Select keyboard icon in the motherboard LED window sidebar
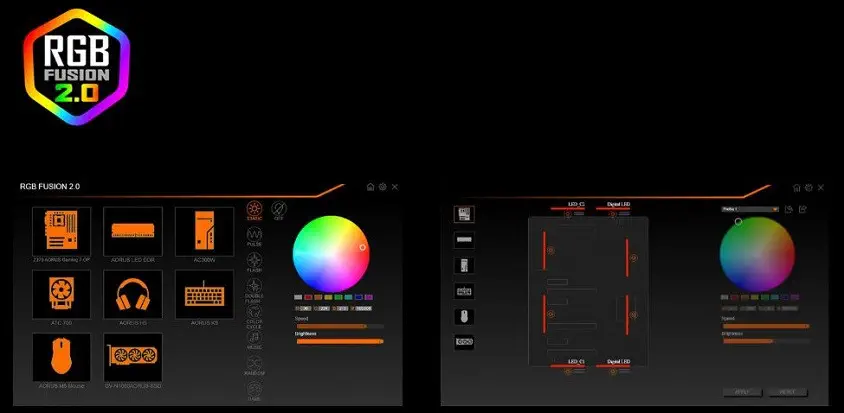This screenshot has width=844, height=413. 464,291
